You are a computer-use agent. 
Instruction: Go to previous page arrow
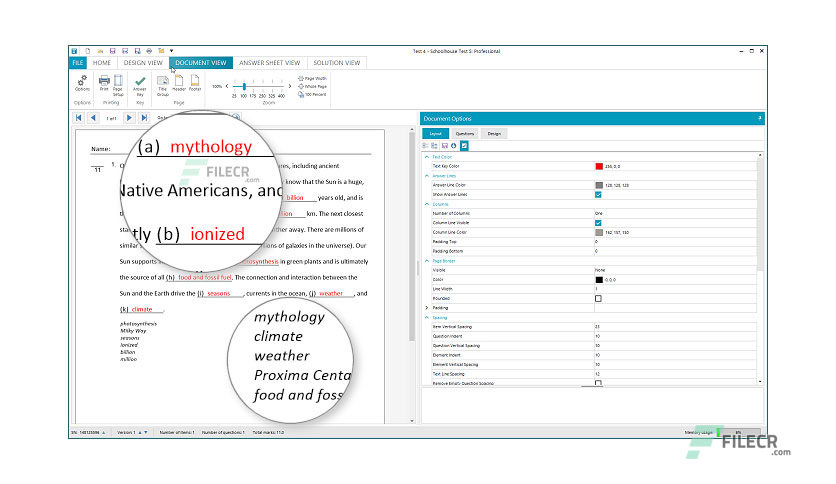point(93,118)
